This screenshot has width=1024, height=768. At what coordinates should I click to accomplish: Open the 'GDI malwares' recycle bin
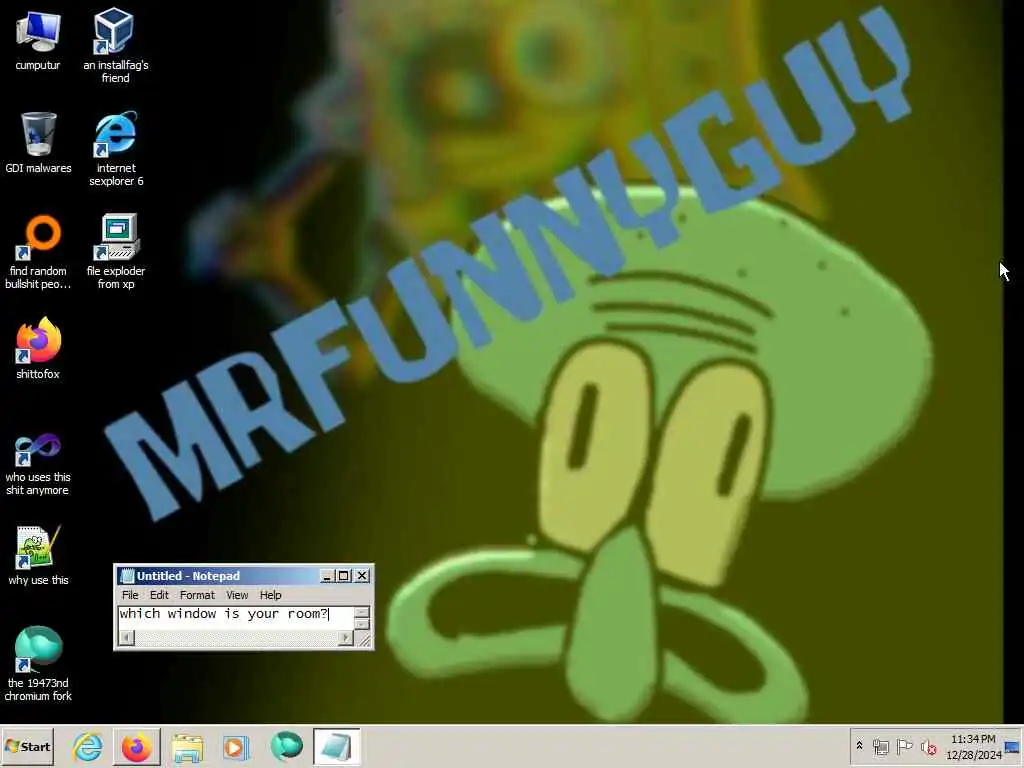38,143
